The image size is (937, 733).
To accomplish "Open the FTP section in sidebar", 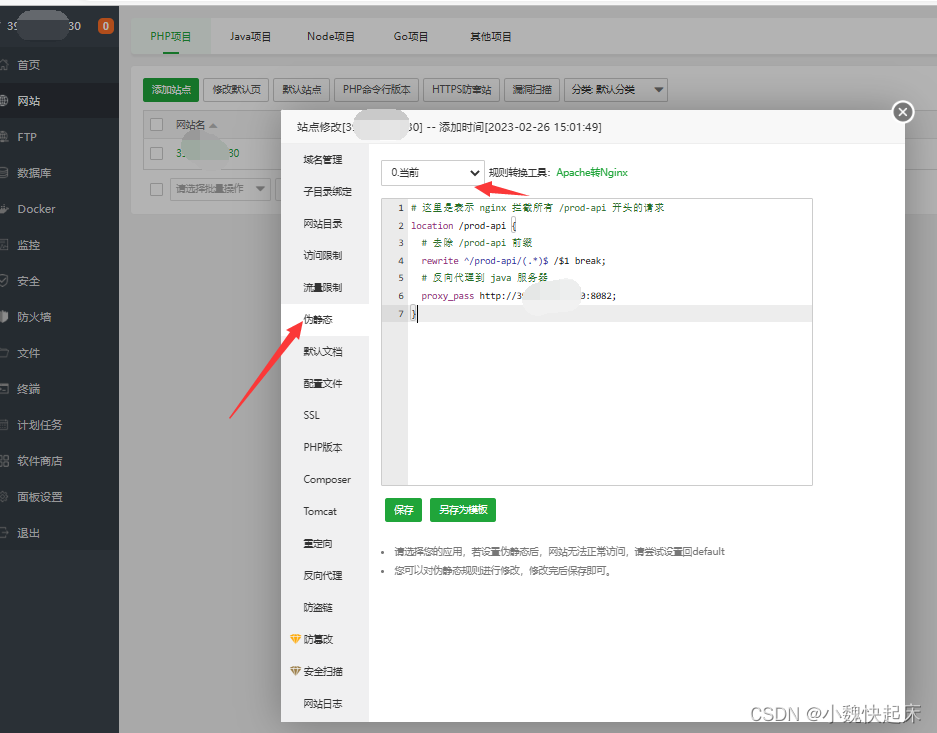I will coord(27,137).
